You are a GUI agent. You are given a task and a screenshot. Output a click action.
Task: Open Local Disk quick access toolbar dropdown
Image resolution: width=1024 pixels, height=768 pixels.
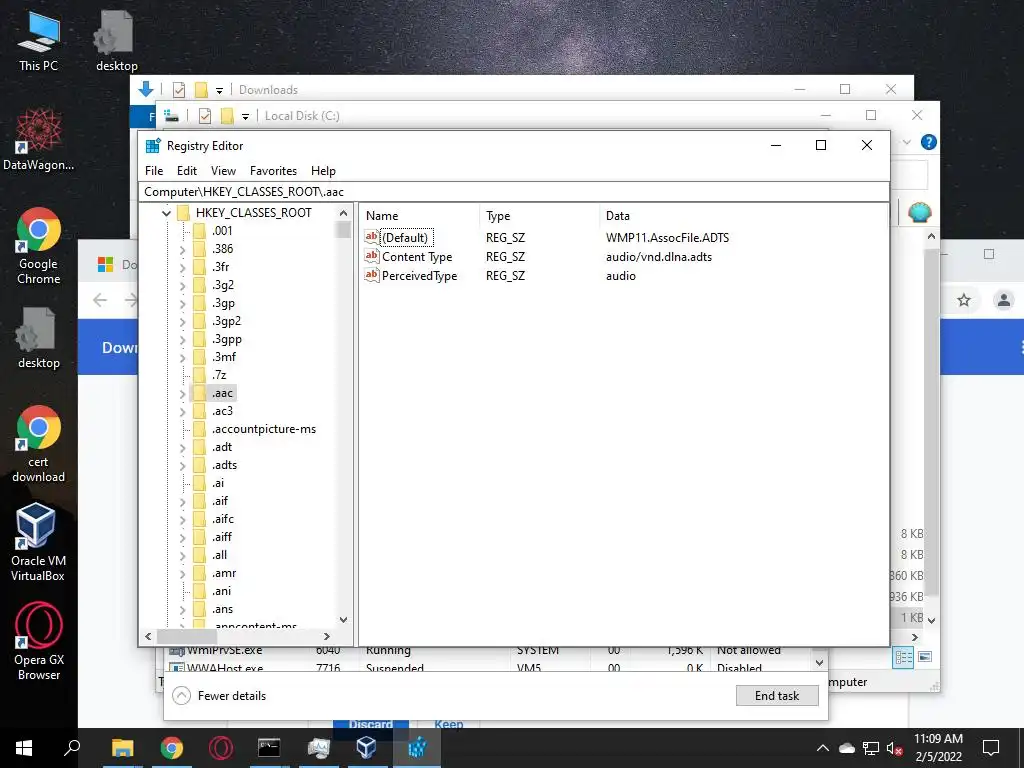tap(246, 116)
